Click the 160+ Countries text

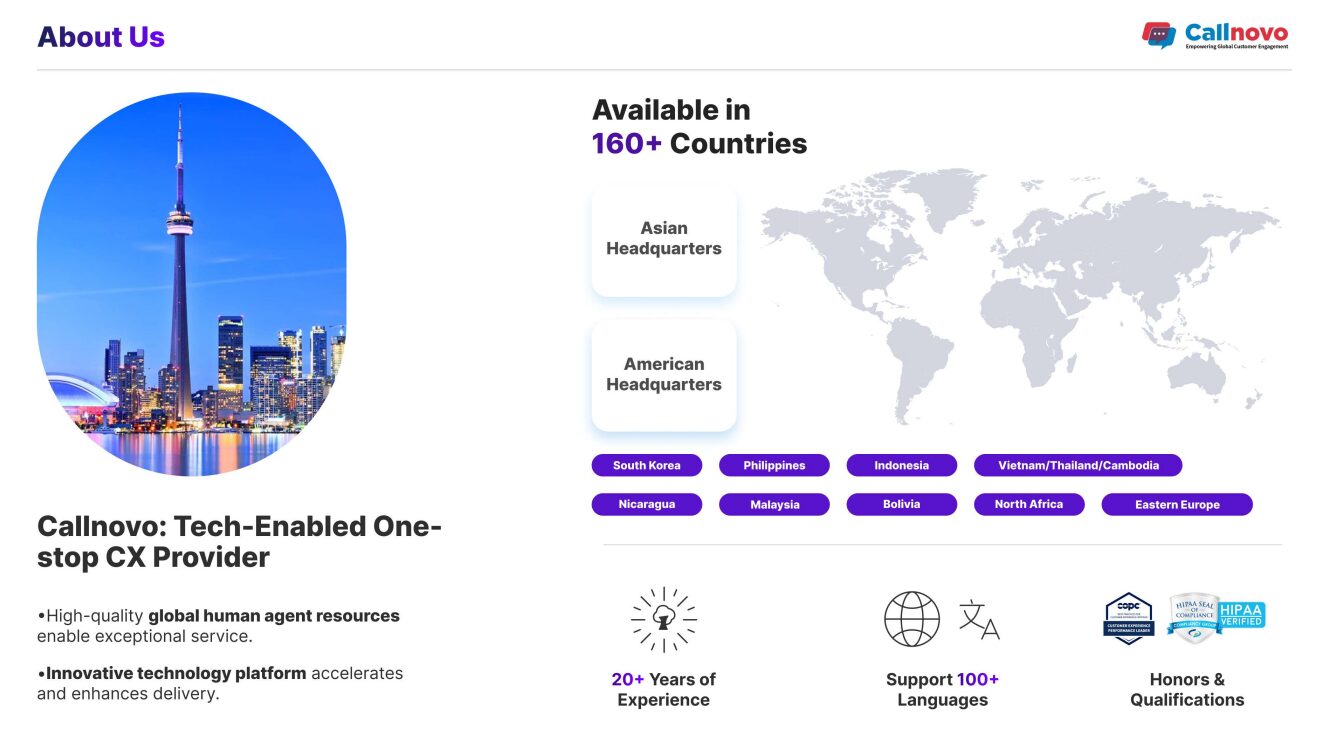699,144
